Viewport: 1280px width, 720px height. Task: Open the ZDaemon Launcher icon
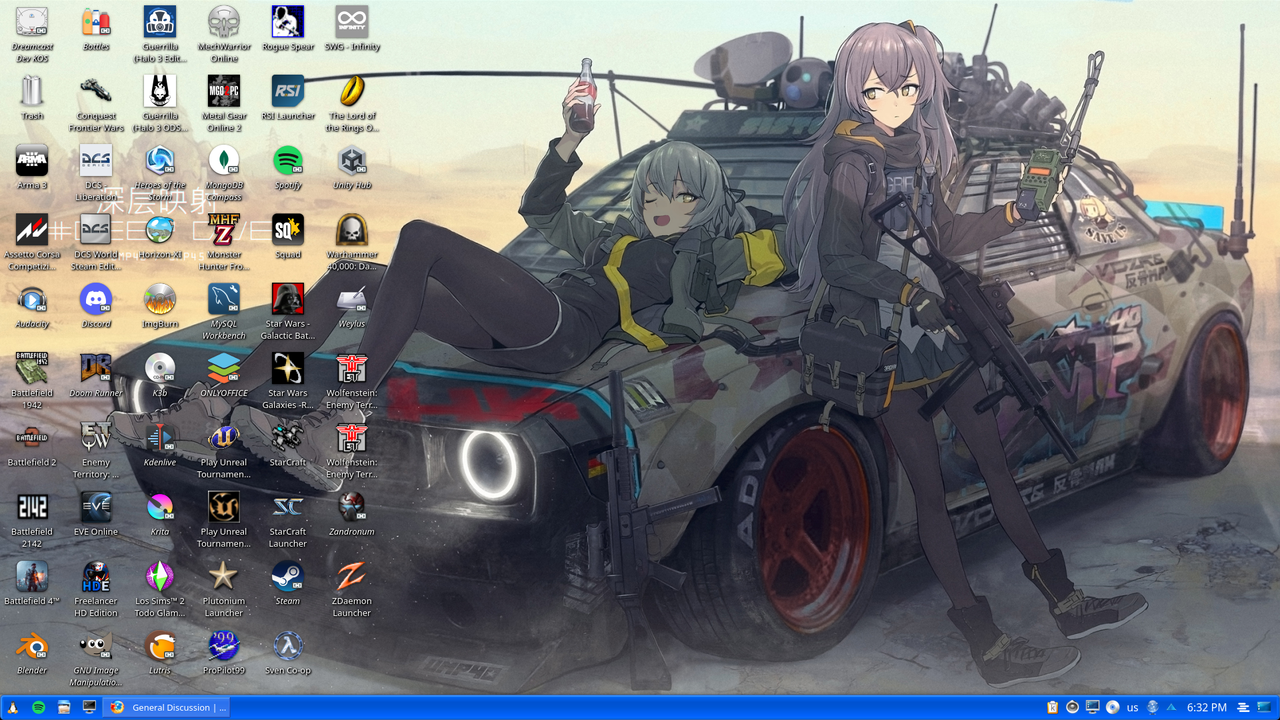click(x=352, y=574)
